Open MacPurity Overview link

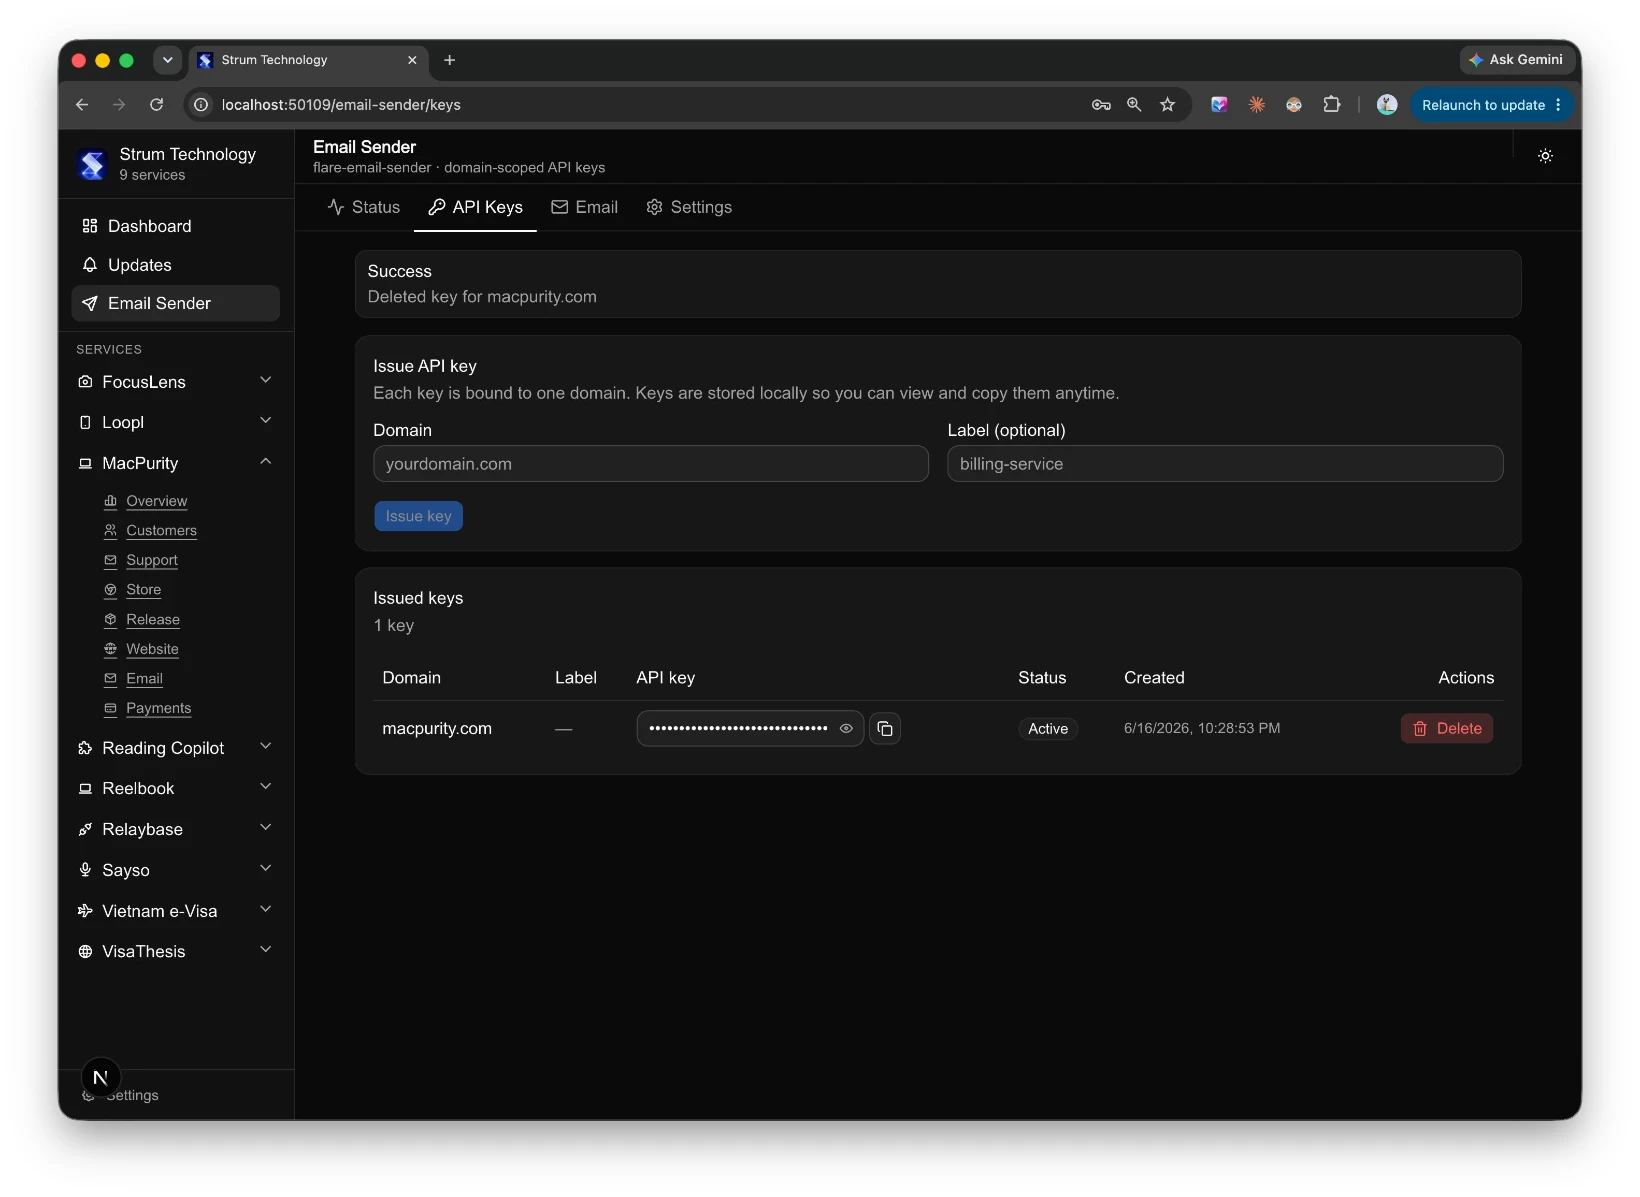tap(157, 501)
